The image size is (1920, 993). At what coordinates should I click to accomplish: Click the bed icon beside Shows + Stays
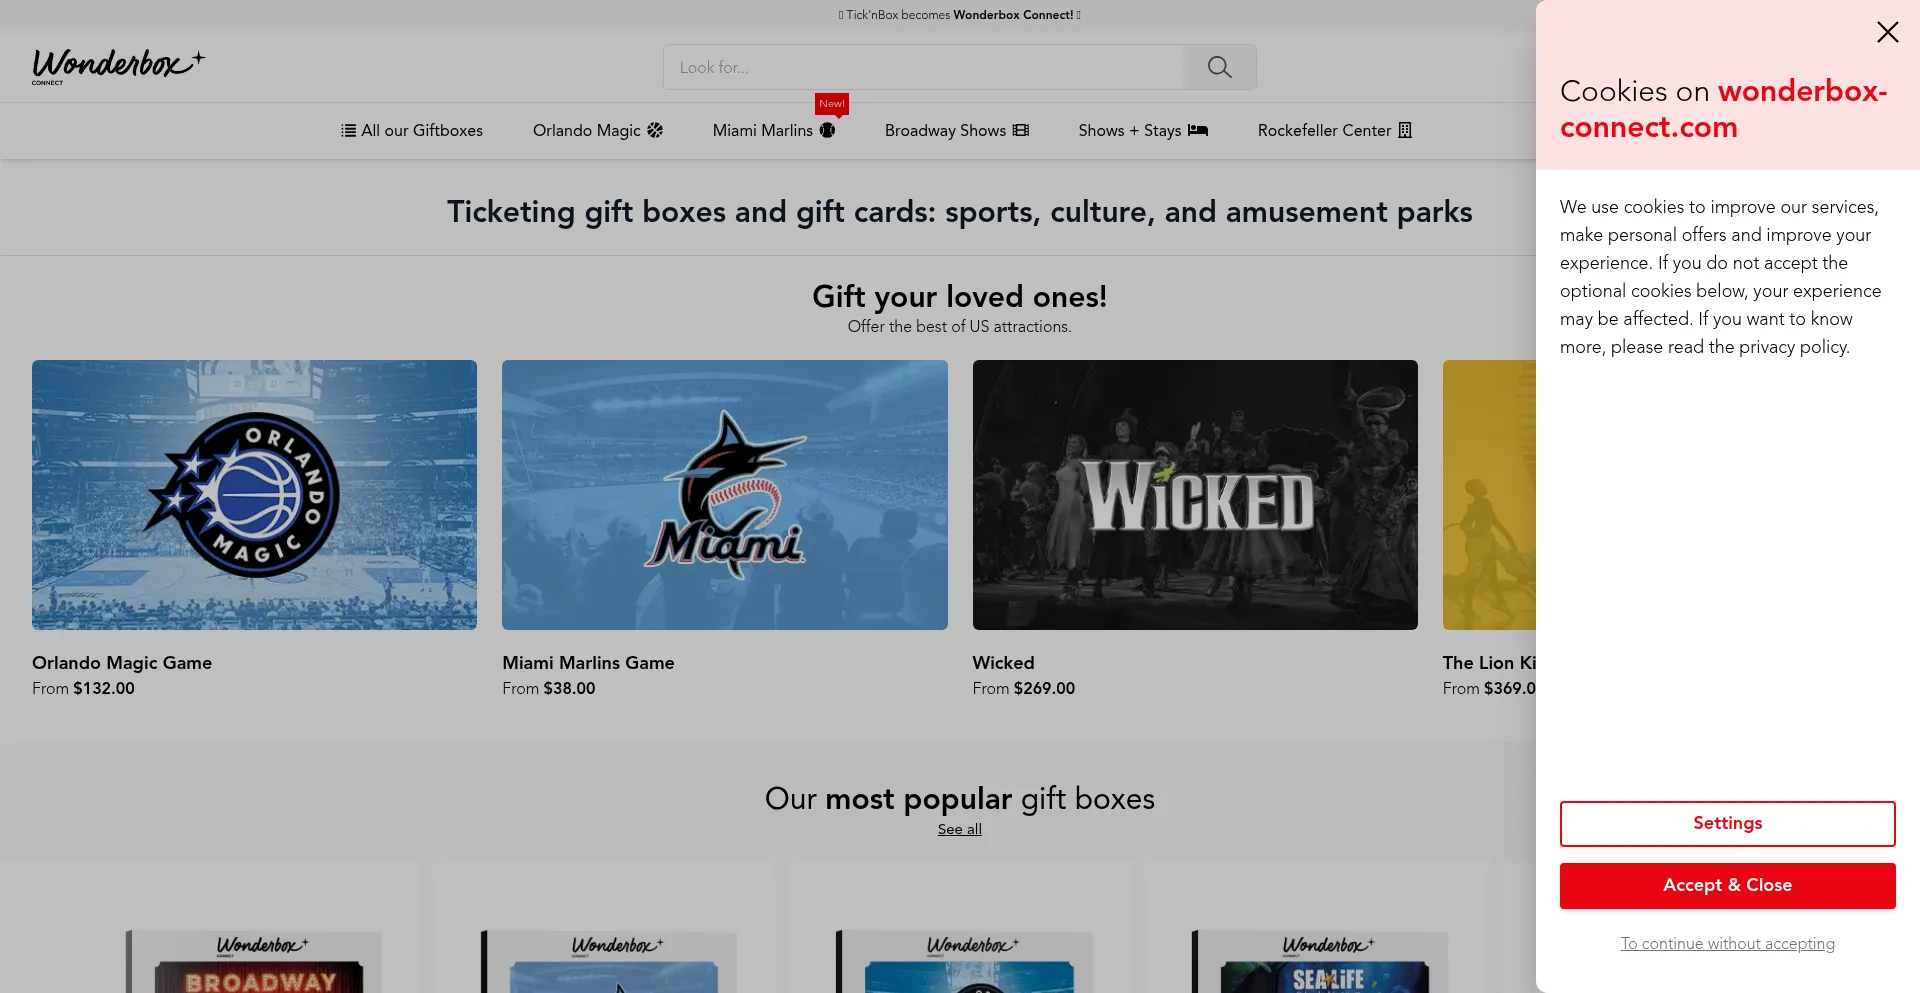point(1197,130)
